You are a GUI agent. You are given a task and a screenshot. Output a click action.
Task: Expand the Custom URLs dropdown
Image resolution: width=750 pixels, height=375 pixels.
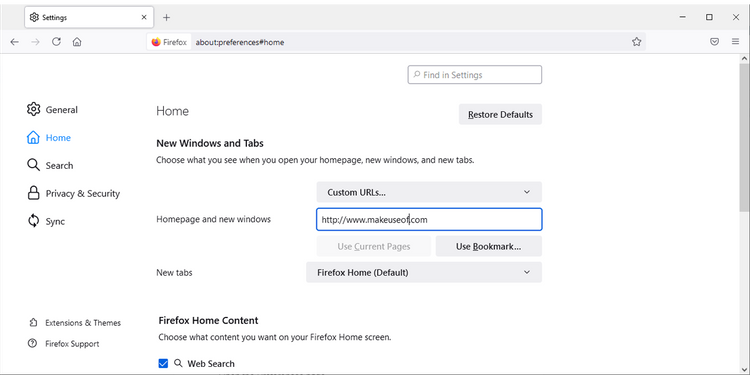pos(429,192)
